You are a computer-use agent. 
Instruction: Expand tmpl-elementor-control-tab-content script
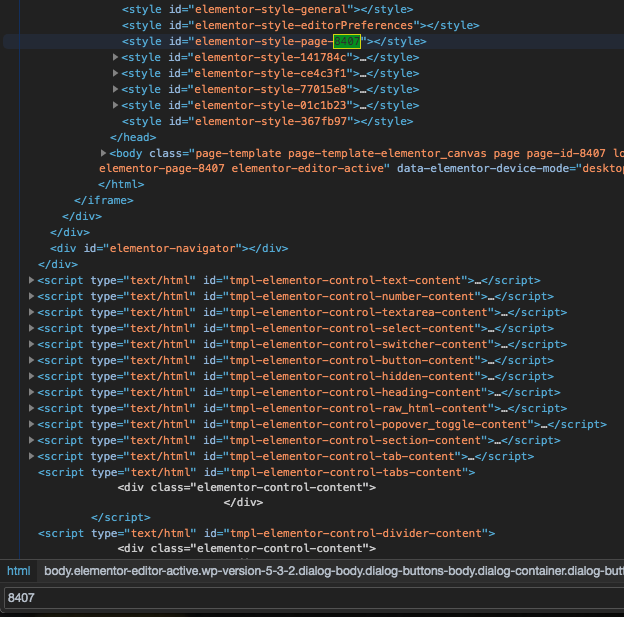tap(31, 456)
